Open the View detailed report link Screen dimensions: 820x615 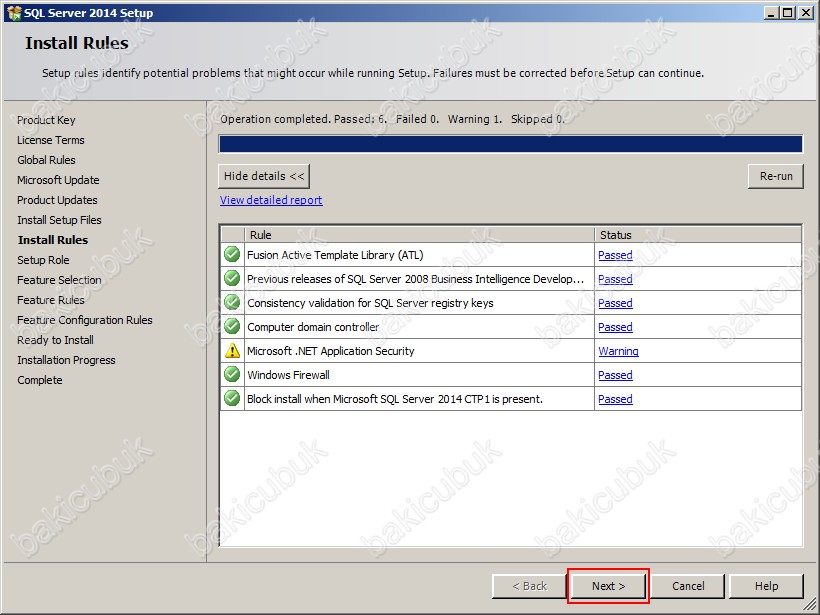pyautogui.click(x=271, y=200)
